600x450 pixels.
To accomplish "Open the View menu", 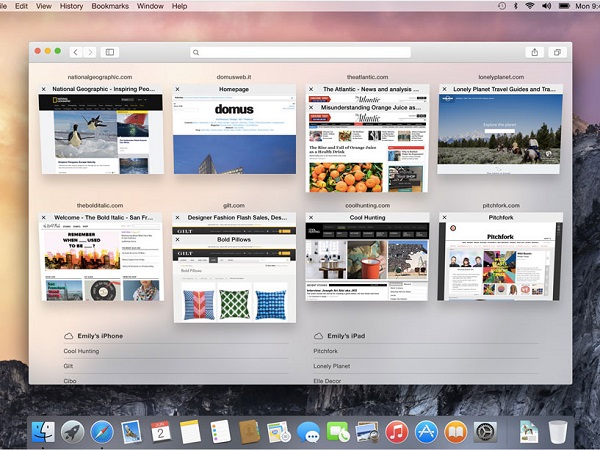I will pos(44,6).
